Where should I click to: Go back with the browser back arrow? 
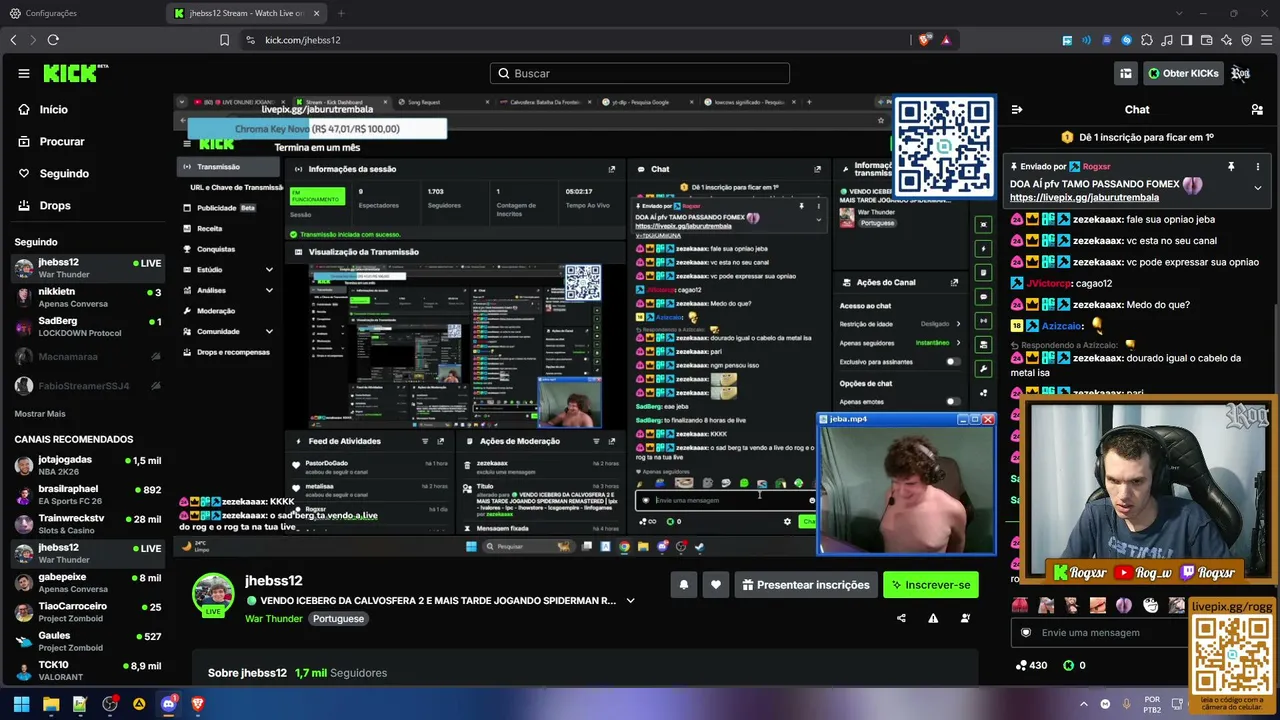(13, 40)
